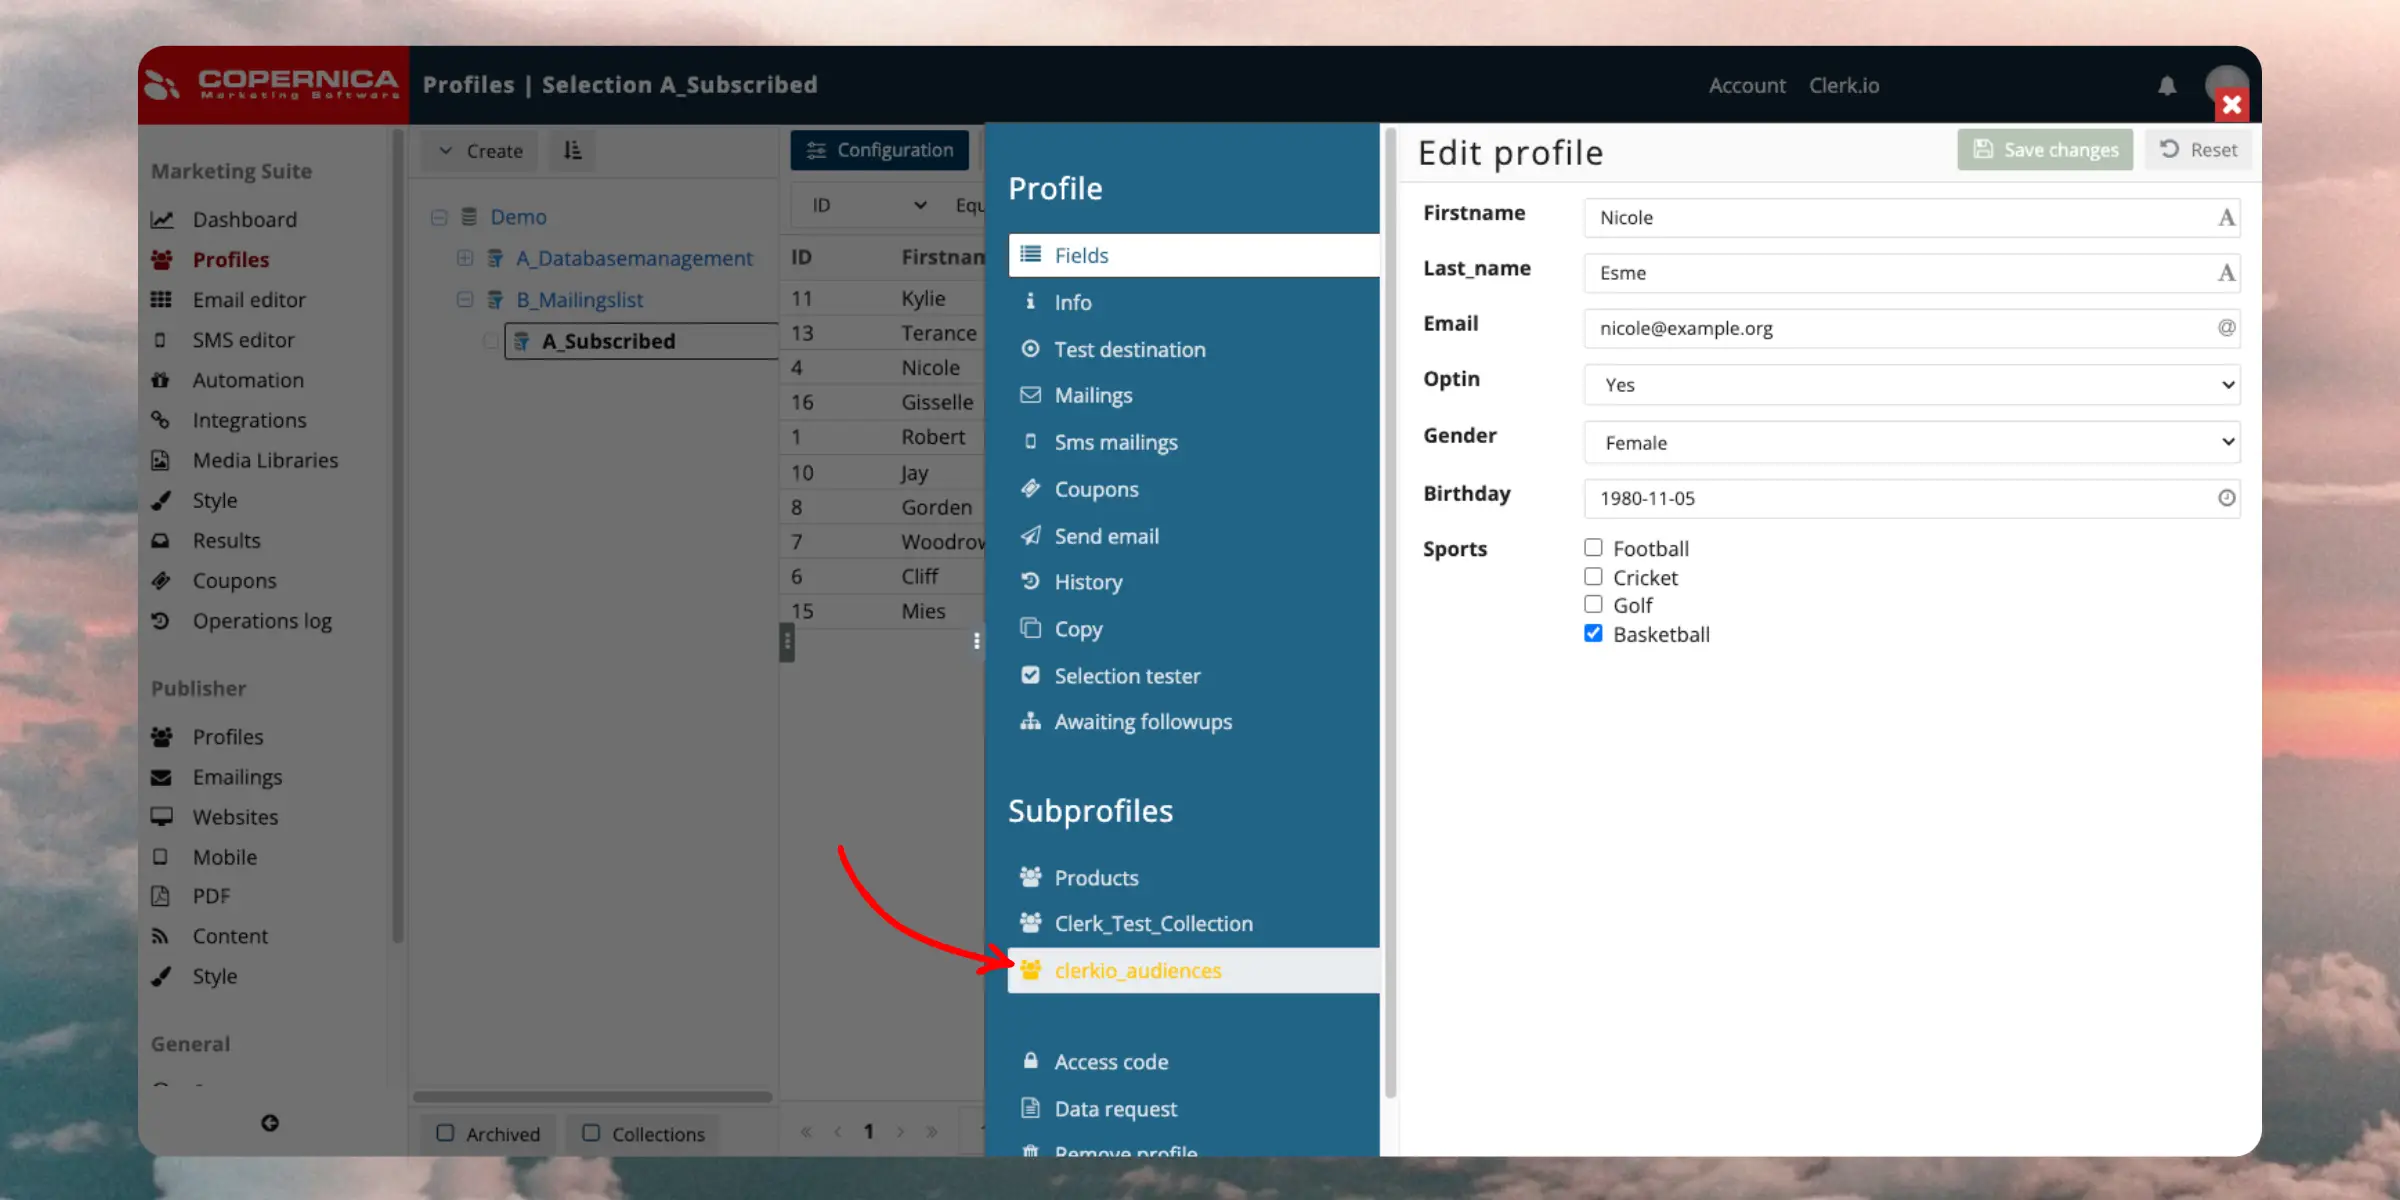Image resolution: width=2400 pixels, height=1200 pixels.
Task: Open the Access code lock item
Action: (1110, 1062)
